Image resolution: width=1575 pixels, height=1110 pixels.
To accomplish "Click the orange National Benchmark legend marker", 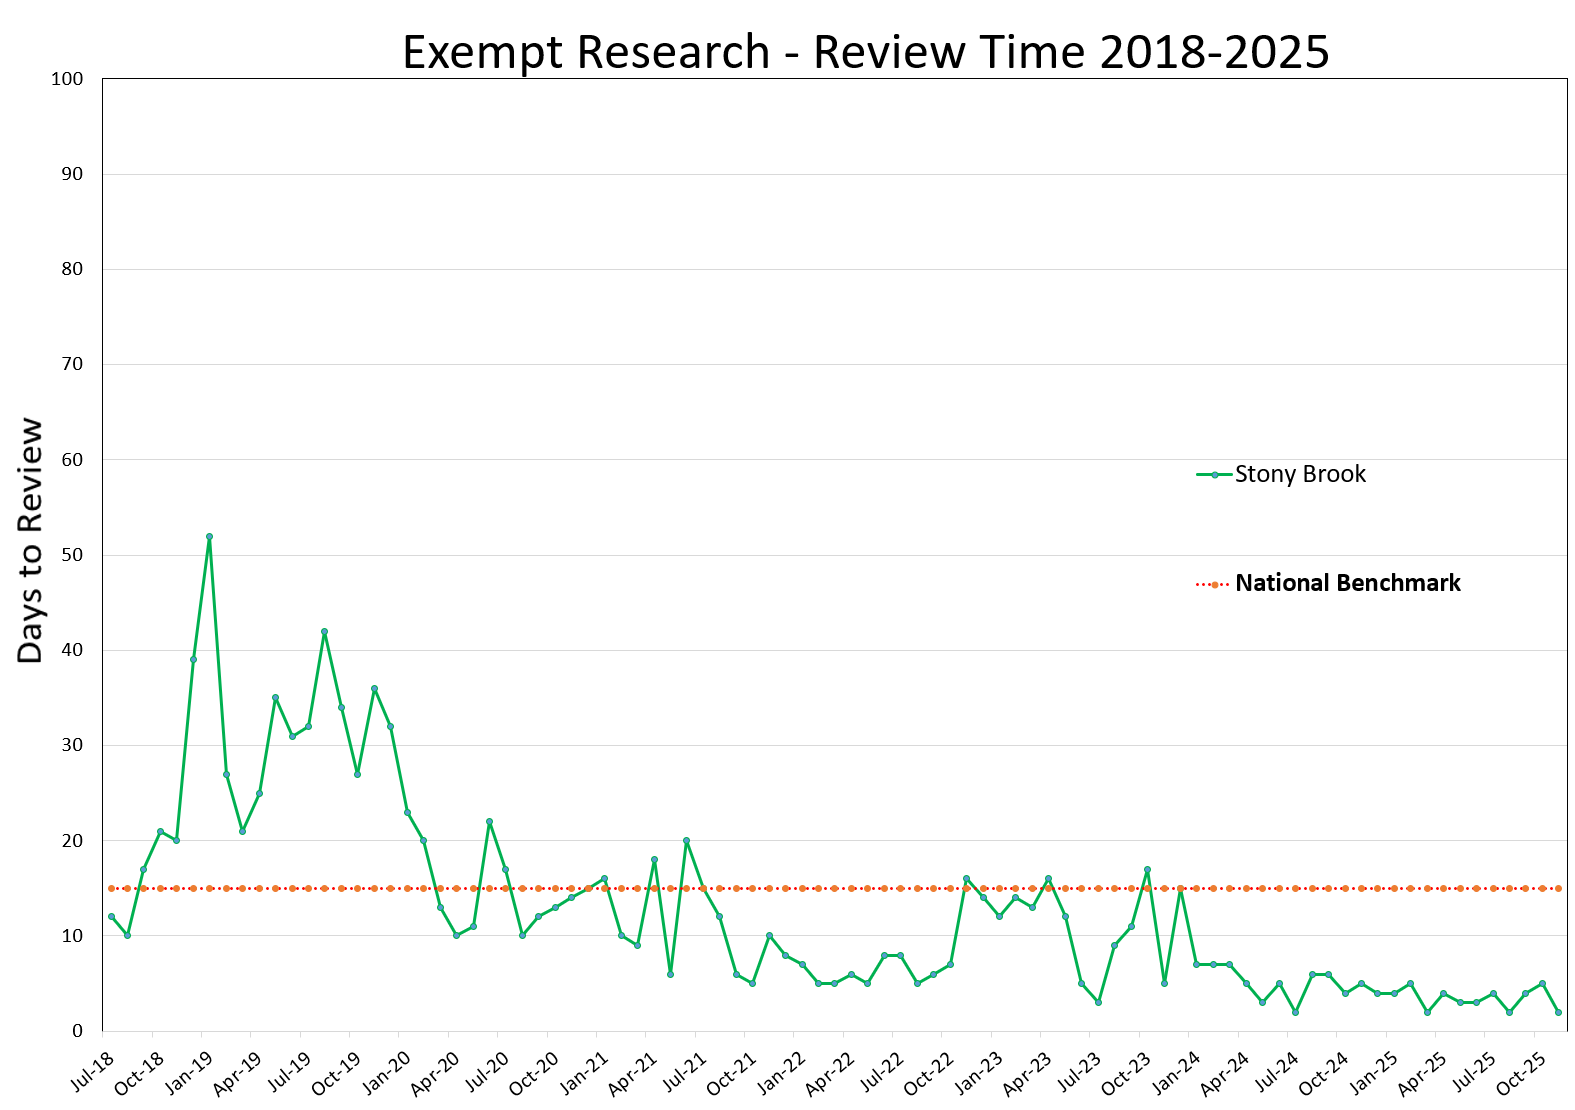I will click(1214, 584).
